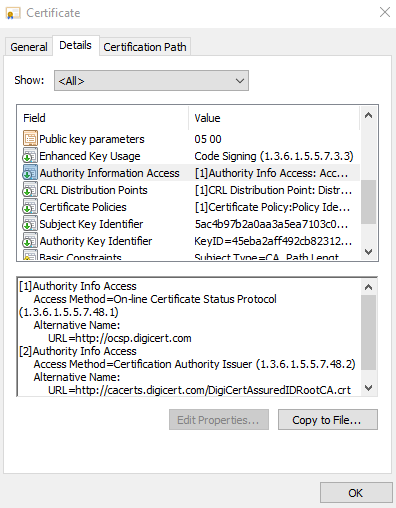This screenshot has height=508, width=396.
Task: Click the 5ac4b97b2a0aa3a5ea7103c0... value
Action: point(271,224)
